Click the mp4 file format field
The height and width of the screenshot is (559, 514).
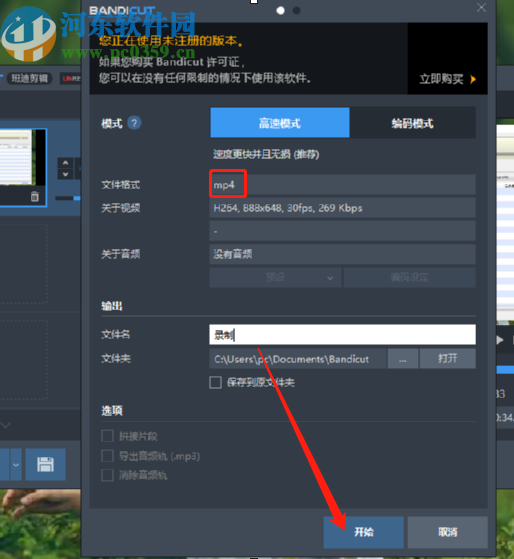[x=342, y=185]
